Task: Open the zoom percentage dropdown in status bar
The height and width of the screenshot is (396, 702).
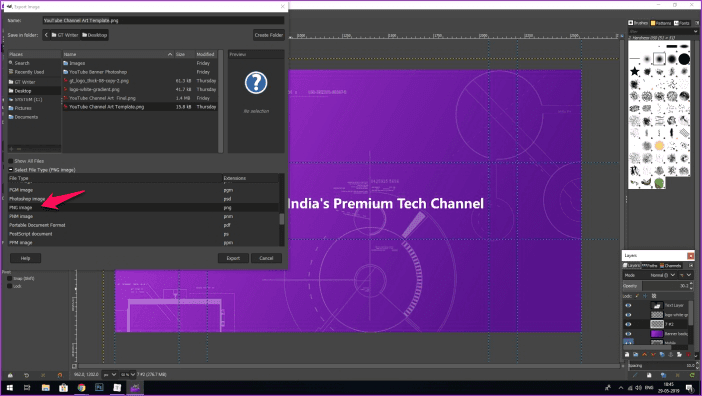Action: [x=128, y=375]
